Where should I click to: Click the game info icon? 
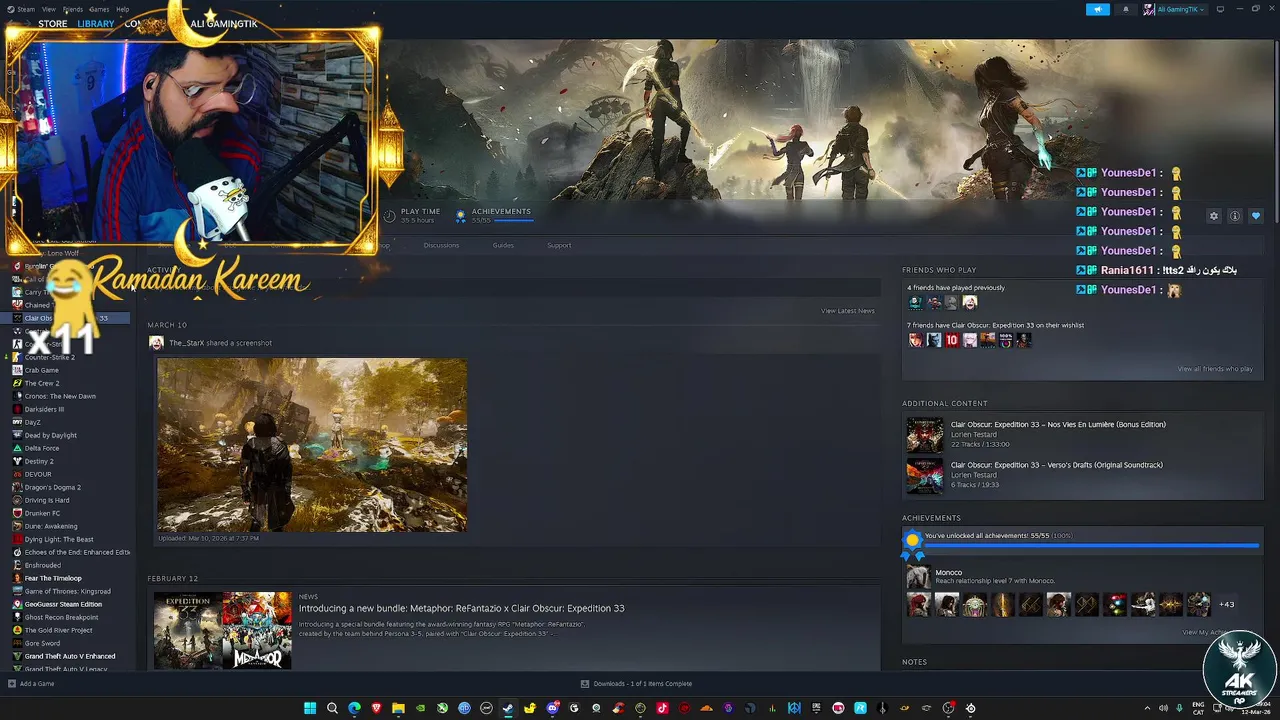click(1235, 216)
